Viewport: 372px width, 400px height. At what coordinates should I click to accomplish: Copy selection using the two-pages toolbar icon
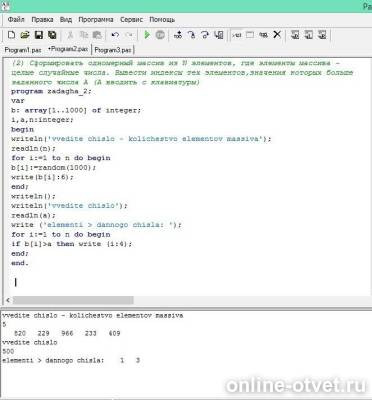click(84, 35)
